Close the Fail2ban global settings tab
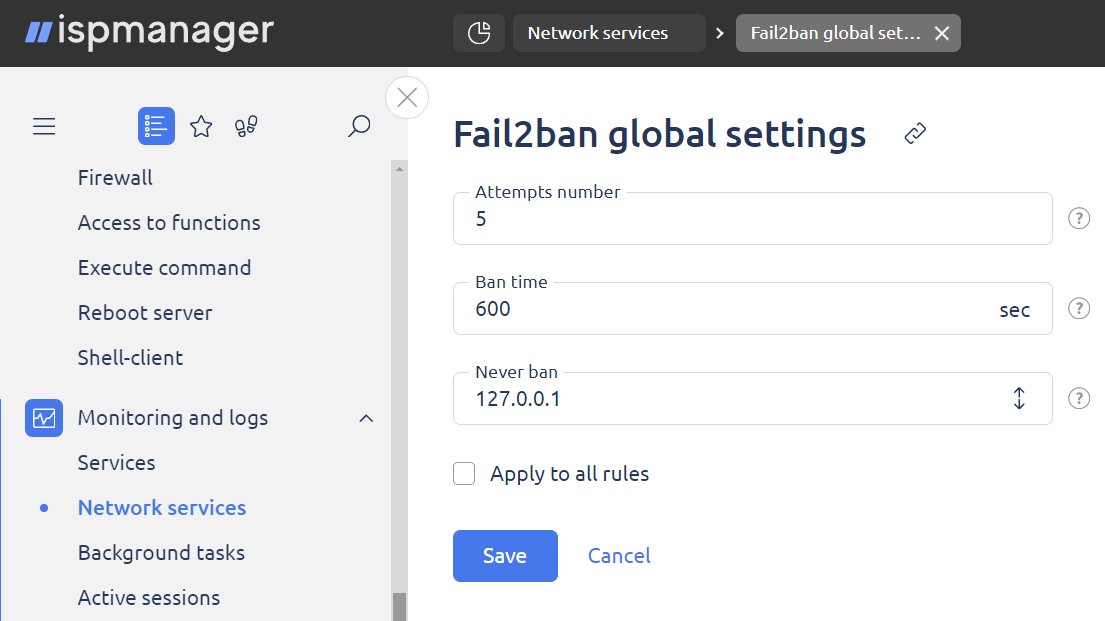 click(942, 33)
